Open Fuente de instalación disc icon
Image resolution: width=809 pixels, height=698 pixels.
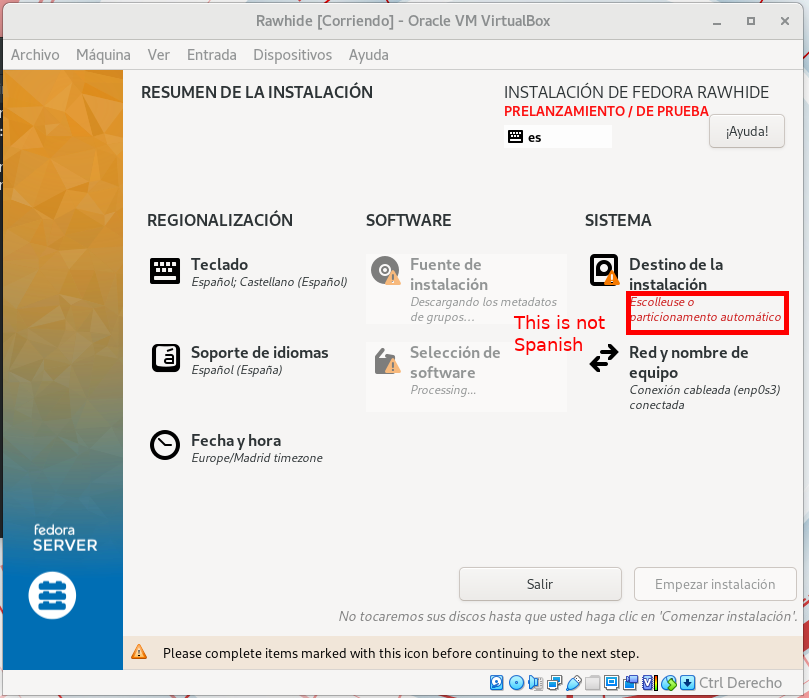(x=385, y=270)
